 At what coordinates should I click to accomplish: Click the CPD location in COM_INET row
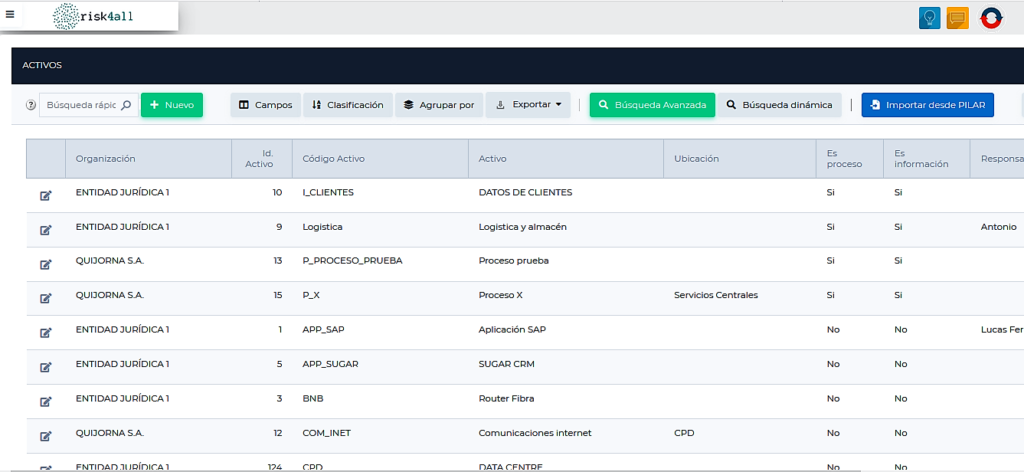(684, 433)
